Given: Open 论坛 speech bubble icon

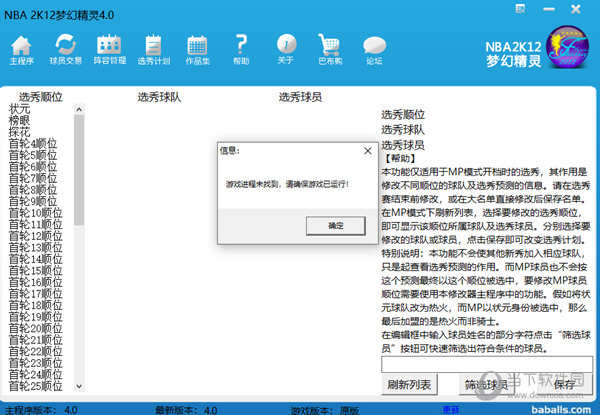Looking at the screenshot, I should coord(374,51).
